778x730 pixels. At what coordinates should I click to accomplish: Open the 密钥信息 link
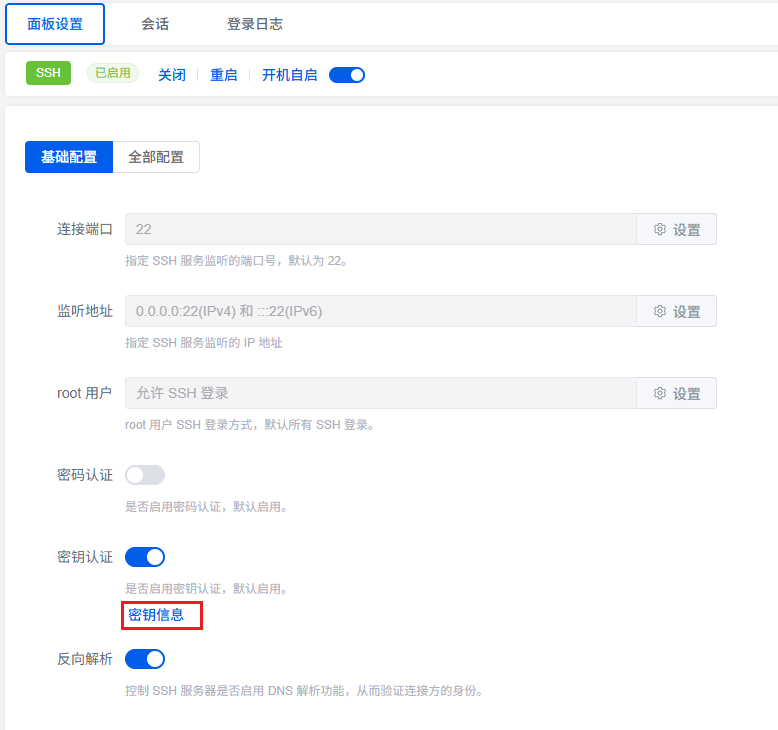(157, 615)
